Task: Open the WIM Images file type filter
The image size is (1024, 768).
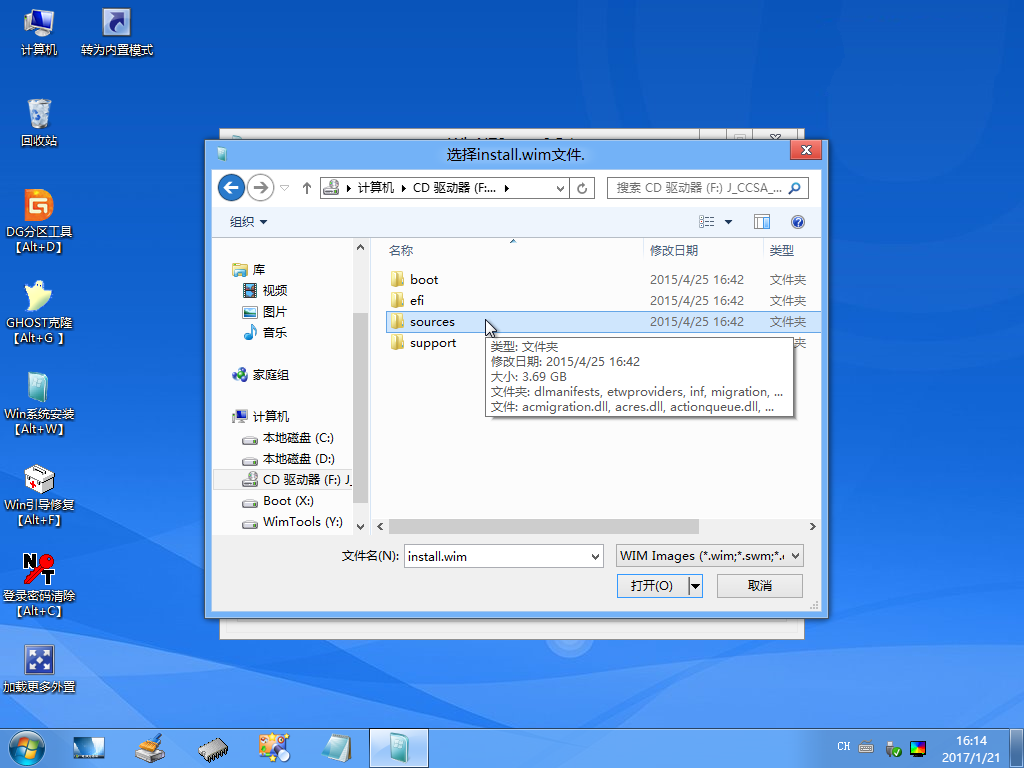Action: point(710,556)
